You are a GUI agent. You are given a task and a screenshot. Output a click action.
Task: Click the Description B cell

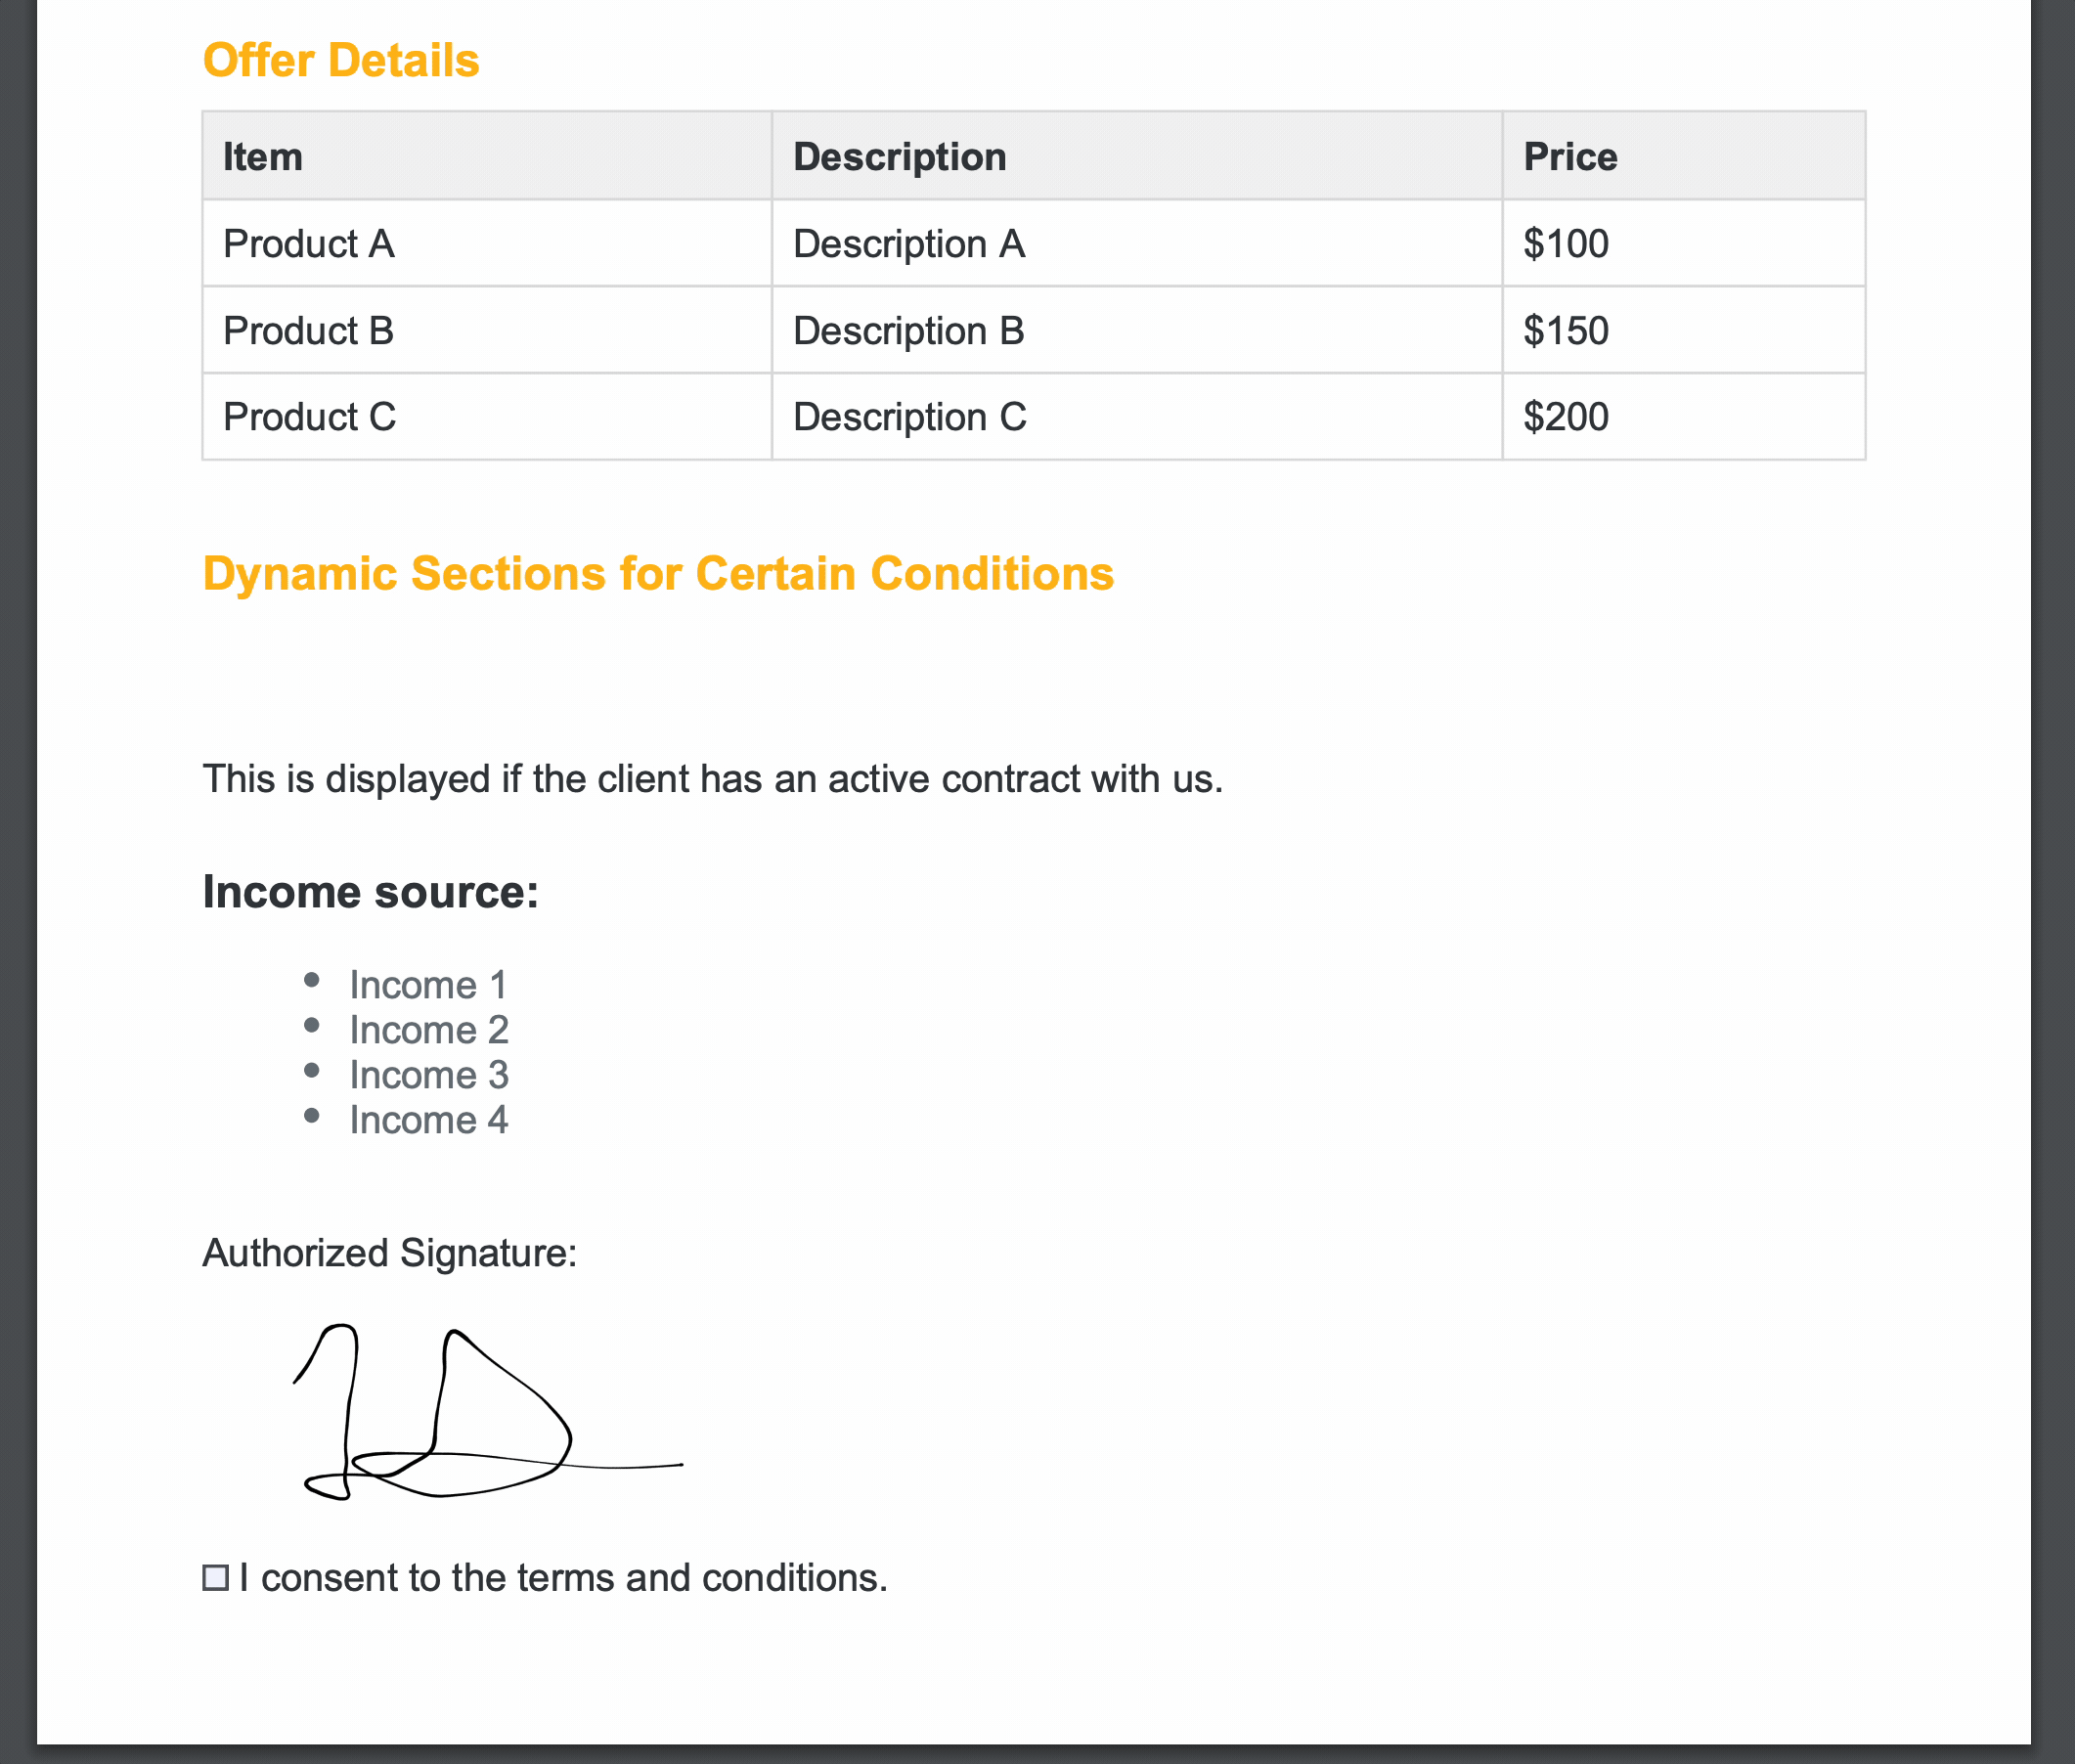coord(1137,330)
